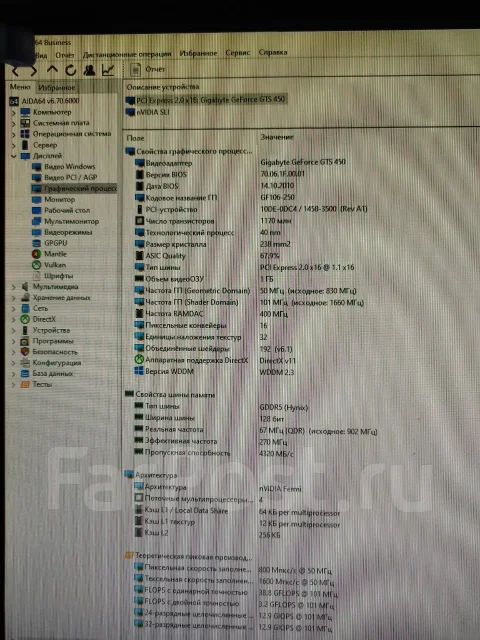Select the ASIC Quality row

tap(207, 256)
